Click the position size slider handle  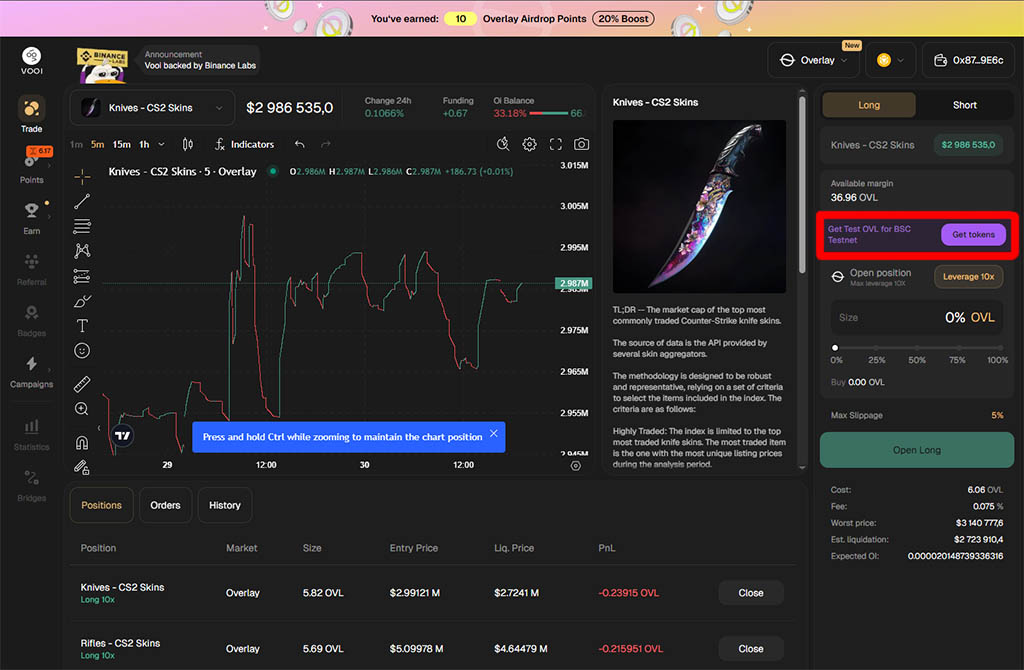(835, 348)
